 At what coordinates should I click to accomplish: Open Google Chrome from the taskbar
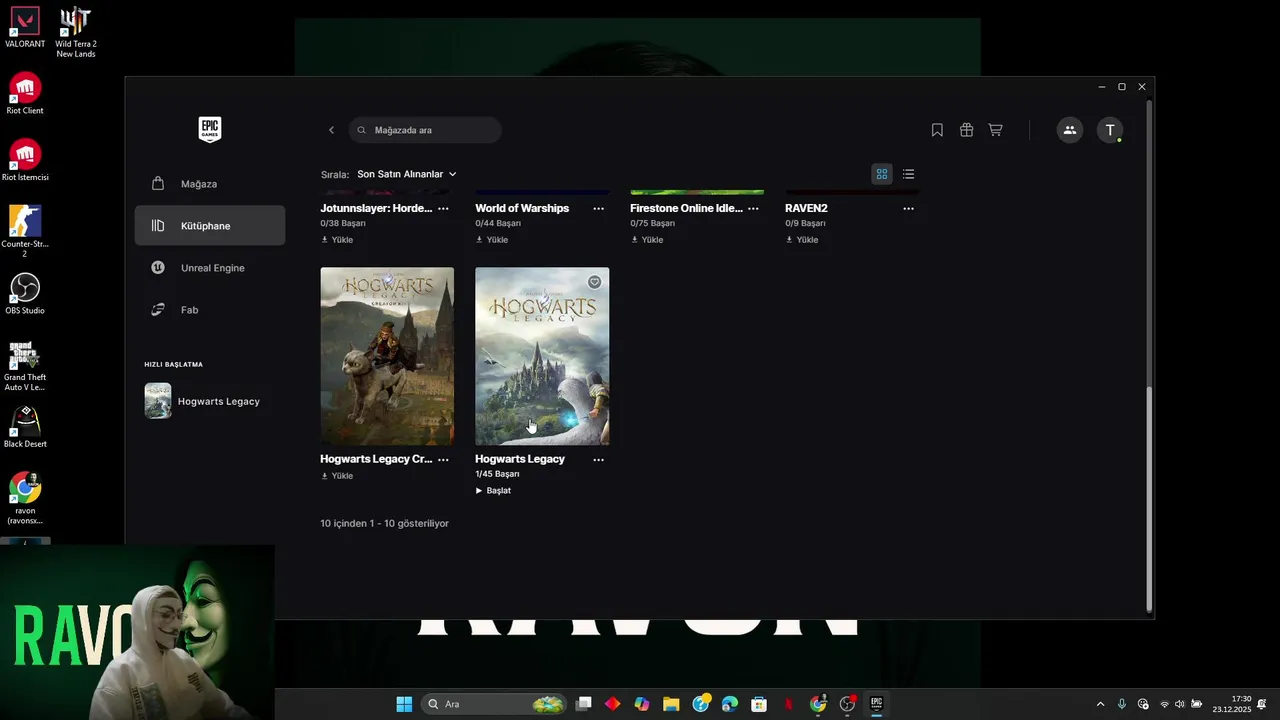pyautogui.click(x=818, y=704)
